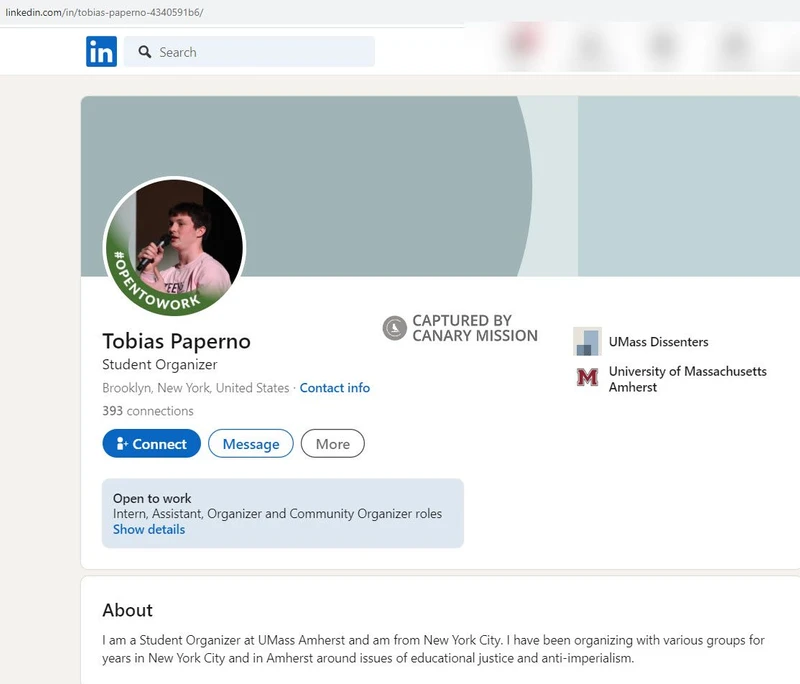Open University of Massachusetts Amherst link
Screen dimensions: 800x684
click(x=687, y=379)
